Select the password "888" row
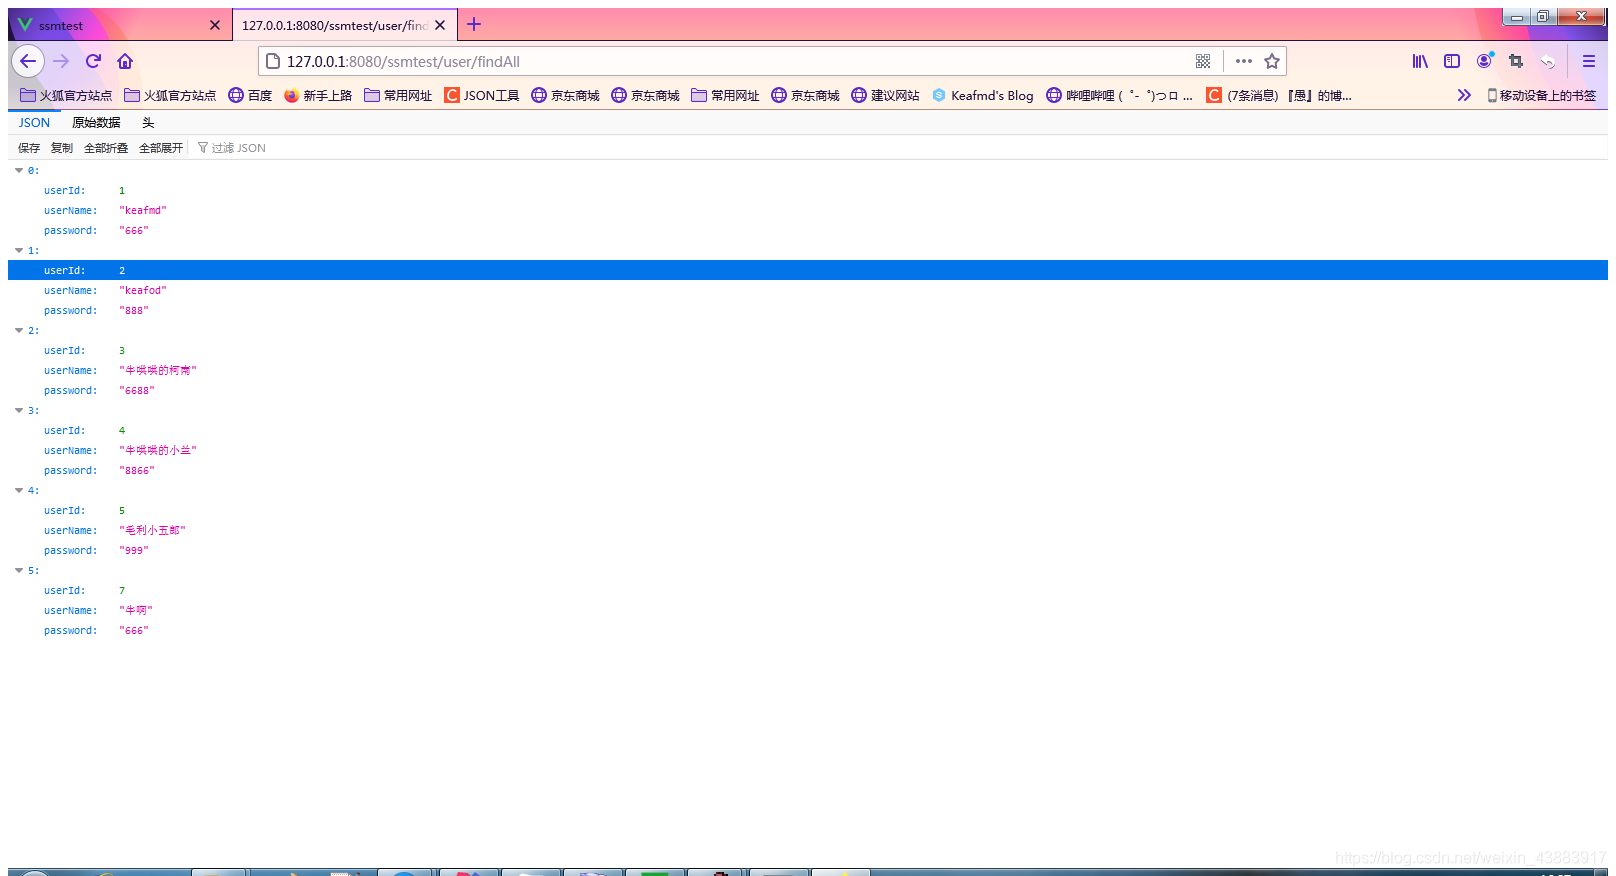Screen dimensions: 1616x876 pyautogui.click(x=808, y=310)
